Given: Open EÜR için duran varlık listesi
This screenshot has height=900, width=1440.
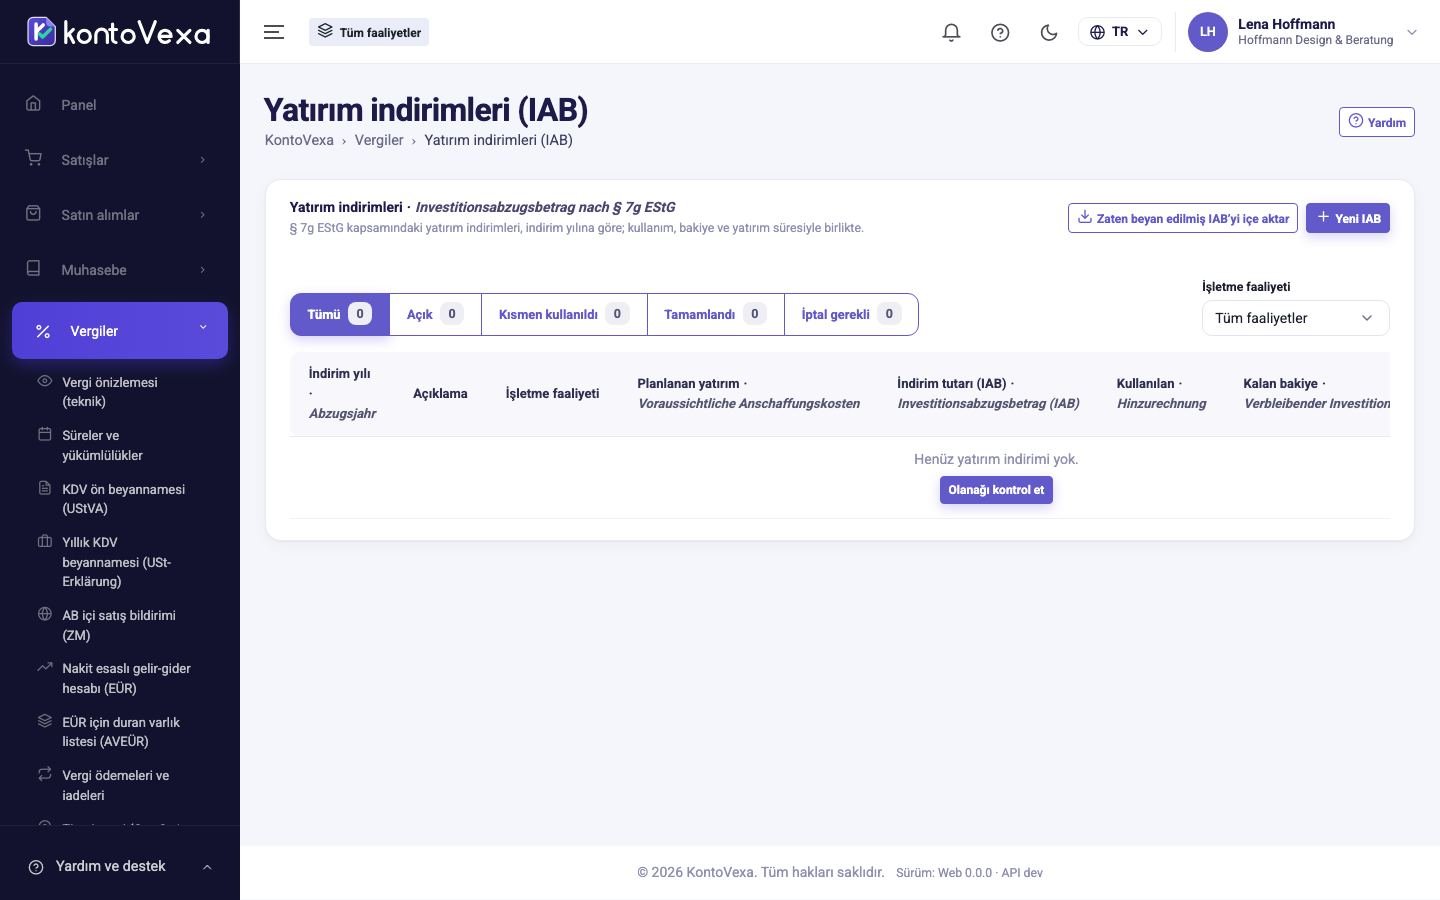Looking at the screenshot, I should click(120, 732).
